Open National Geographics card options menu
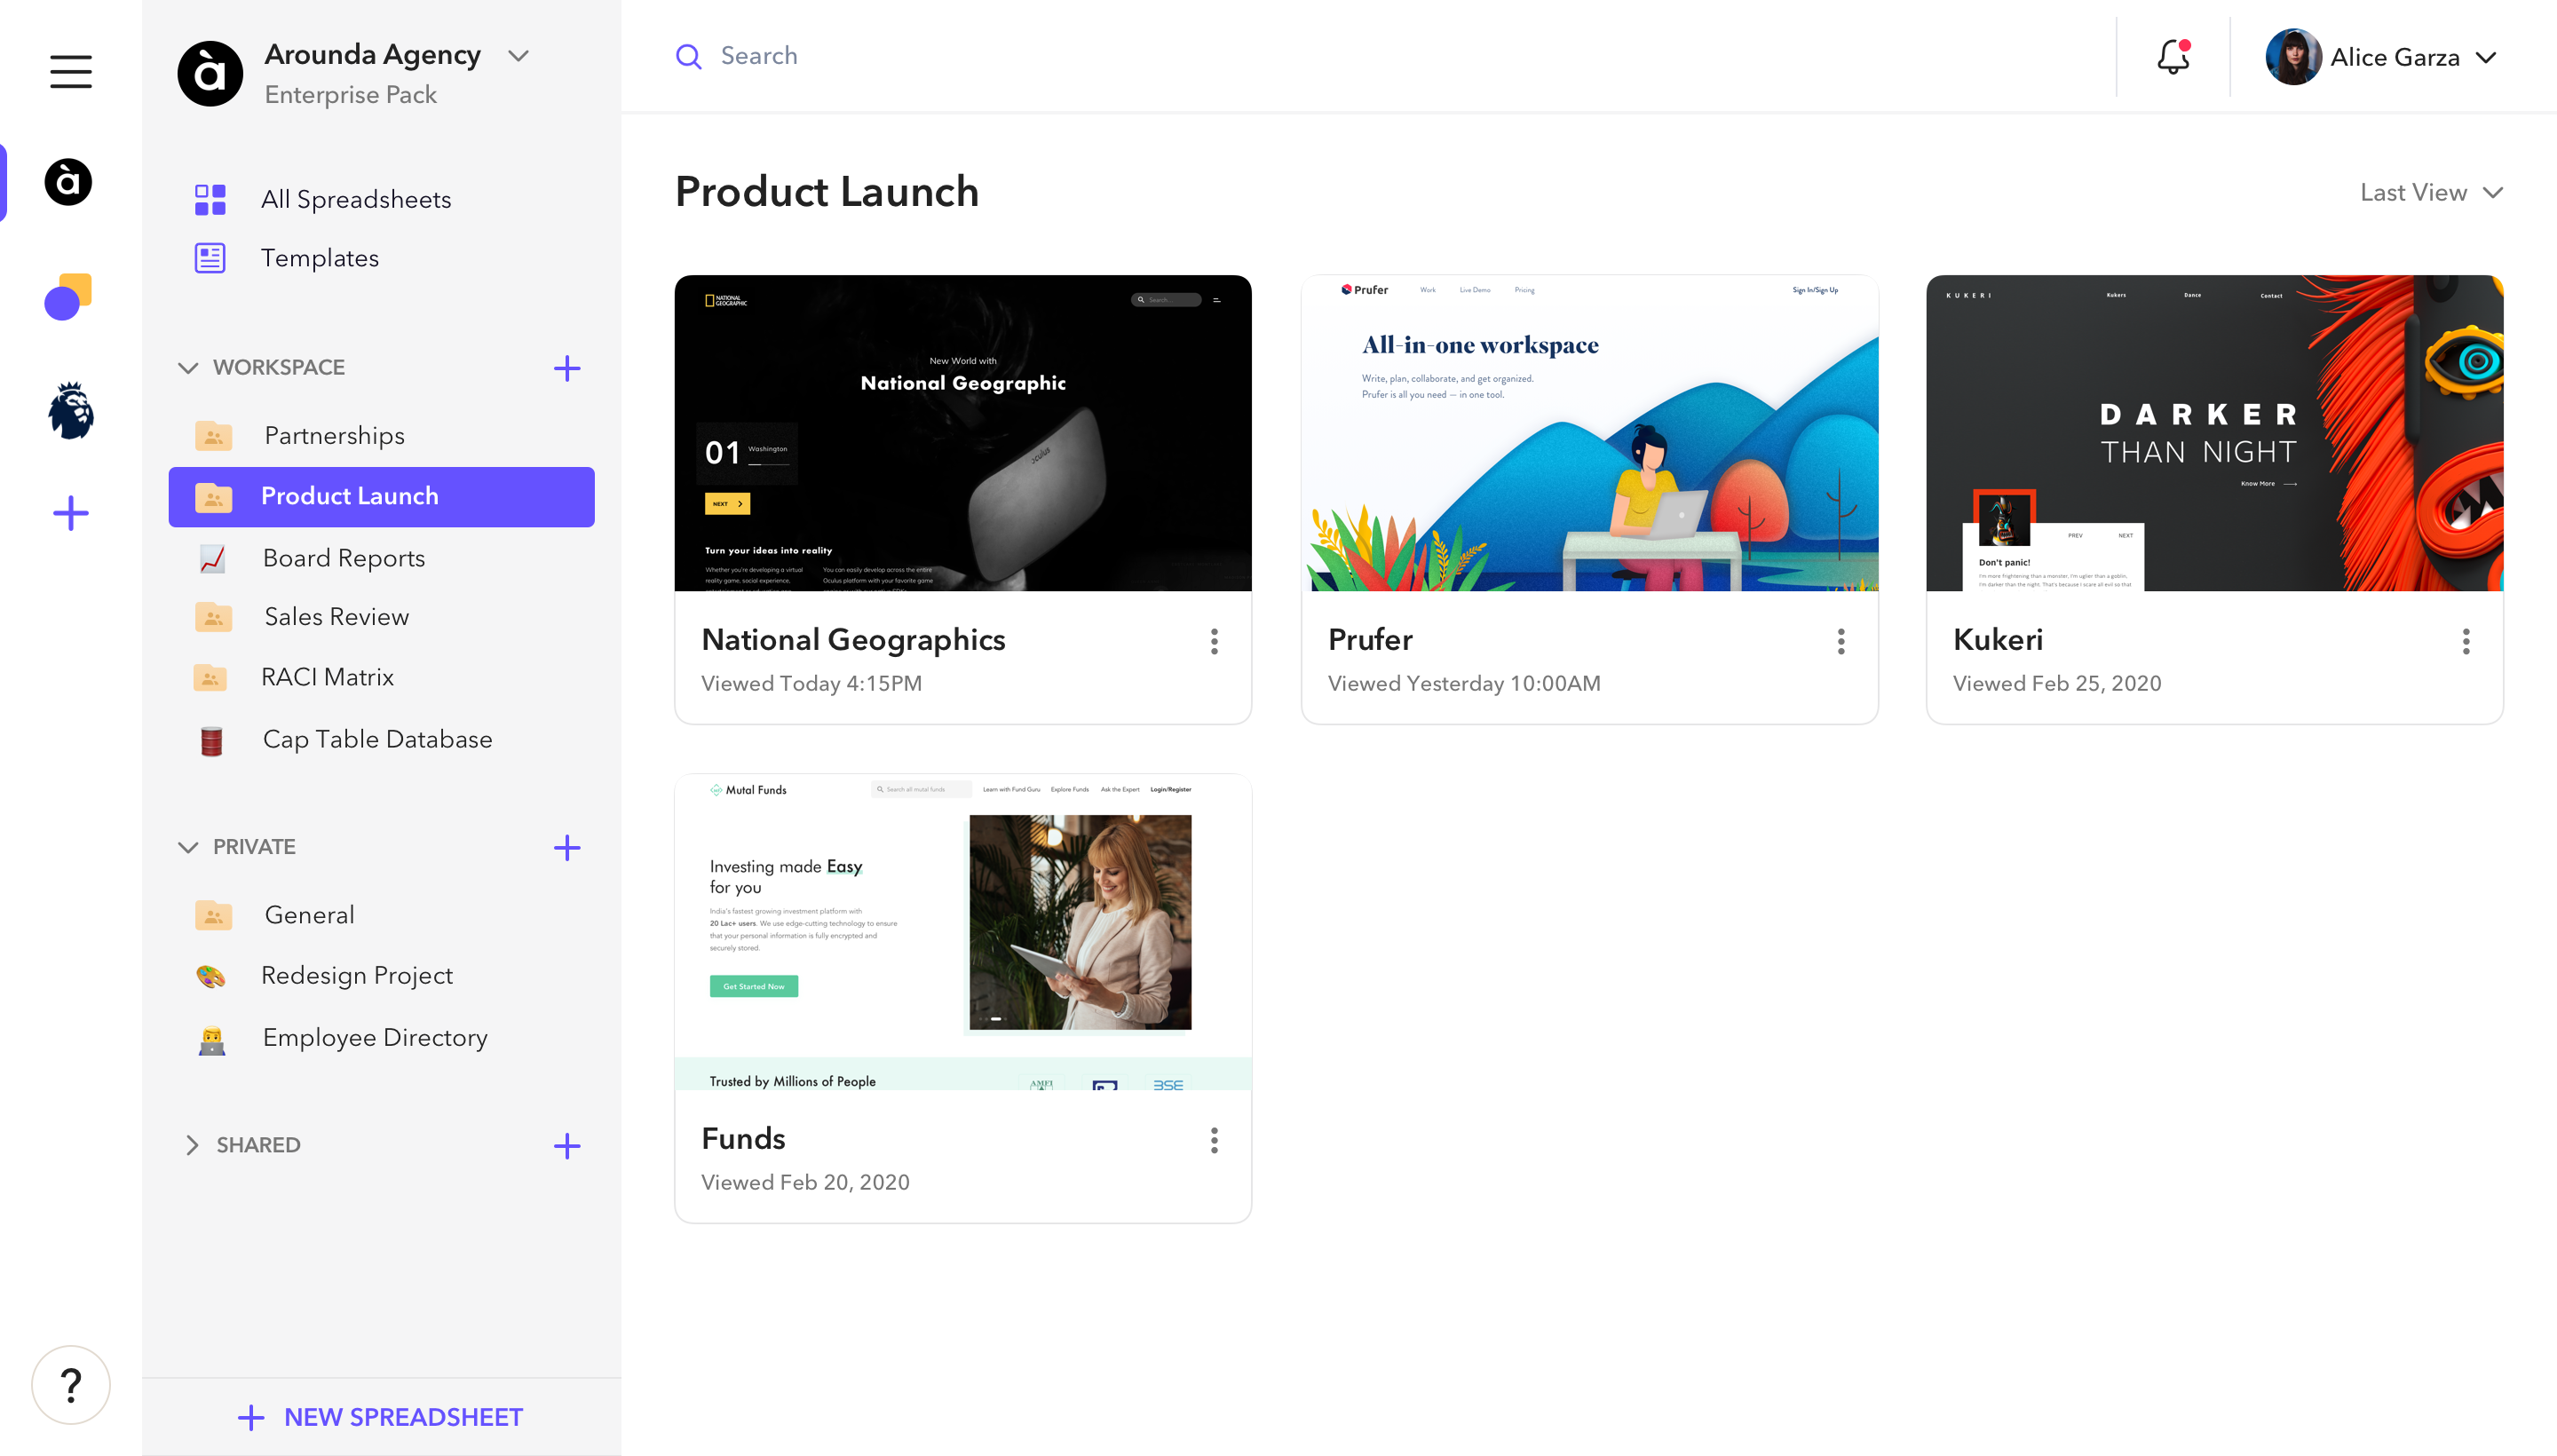This screenshot has height=1456, width=2557. pyautogui.click(x=1214, y=642)
